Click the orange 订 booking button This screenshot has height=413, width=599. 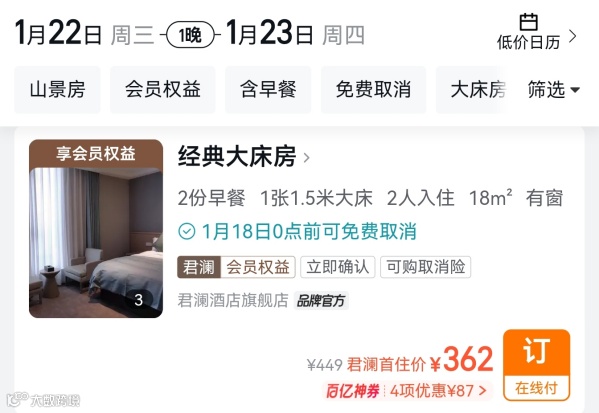point(536,365)
